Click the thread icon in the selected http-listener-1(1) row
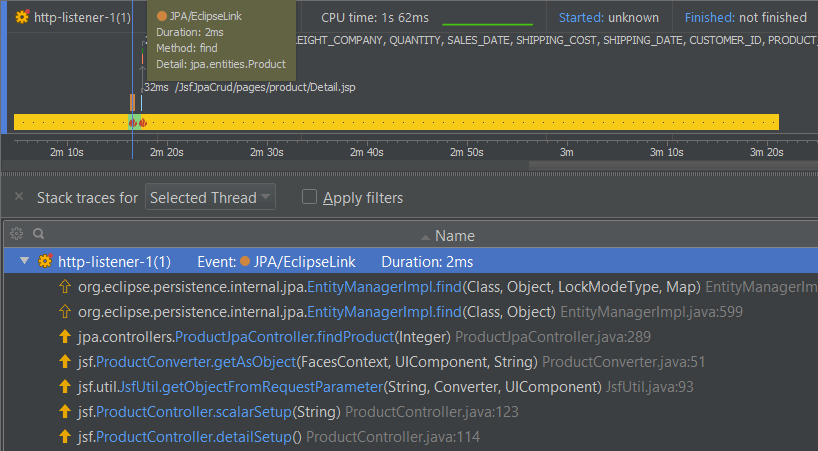Image resolution: width=818 pixels, height=451 pixels. pyautogui.click(x=45, y=261)
